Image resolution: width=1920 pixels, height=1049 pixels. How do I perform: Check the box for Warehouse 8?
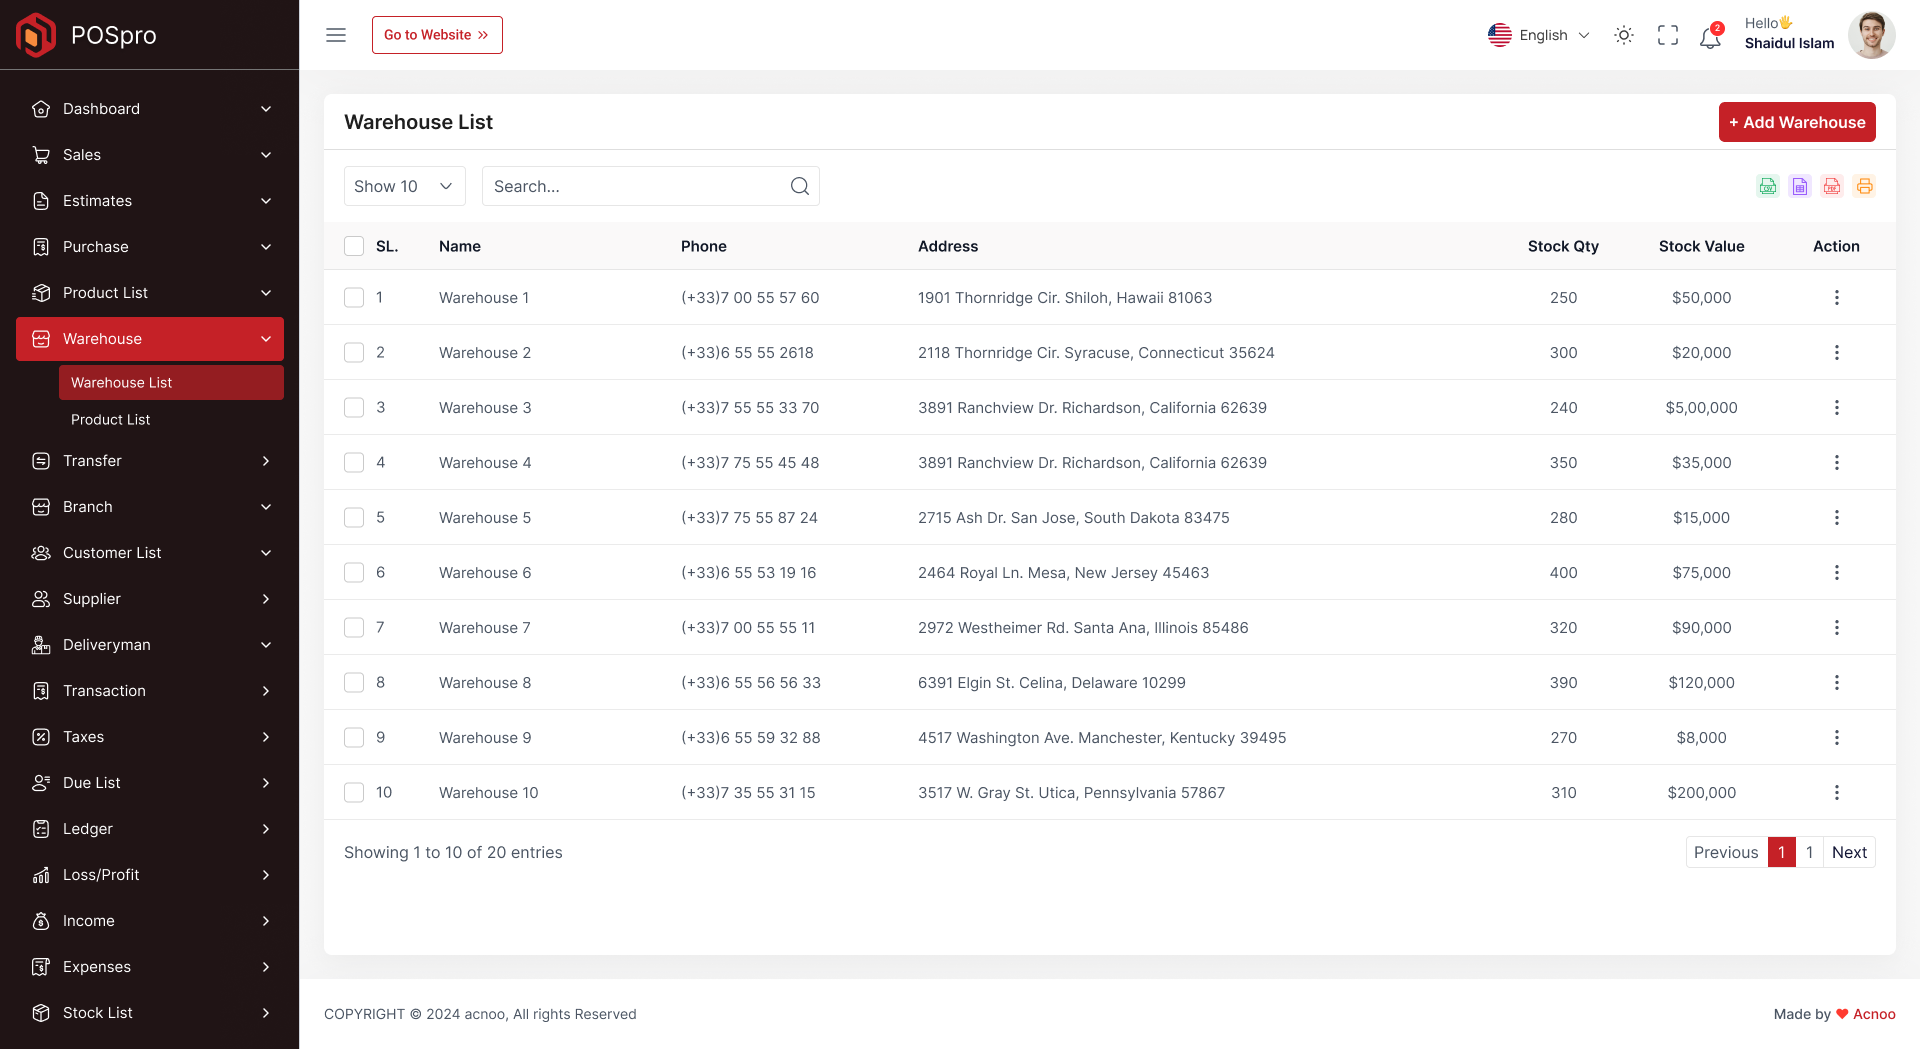354,683
